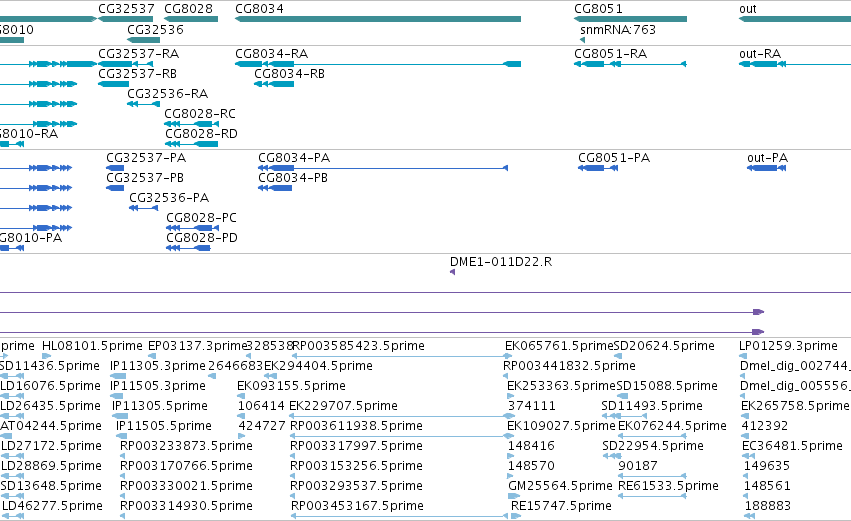Select EST RP003317997.5prime
The image size is (851, 521).
(357, 447)
